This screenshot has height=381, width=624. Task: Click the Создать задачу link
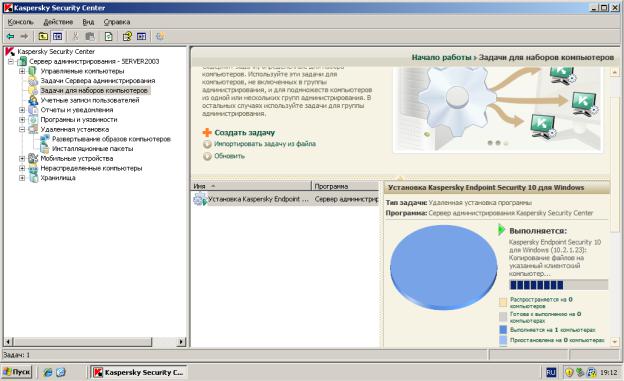244,133
